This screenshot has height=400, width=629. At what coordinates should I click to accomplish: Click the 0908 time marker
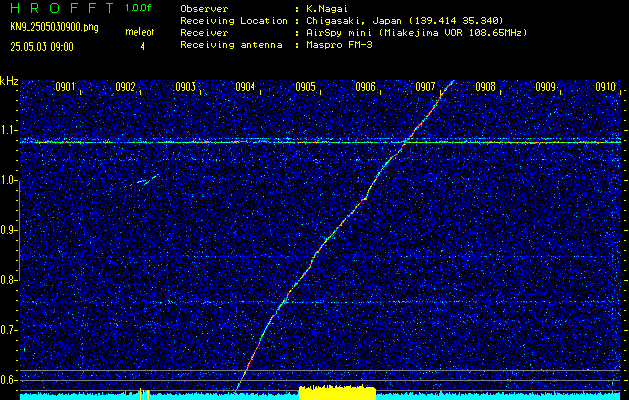pyautogui.click(x=485, y=87)
